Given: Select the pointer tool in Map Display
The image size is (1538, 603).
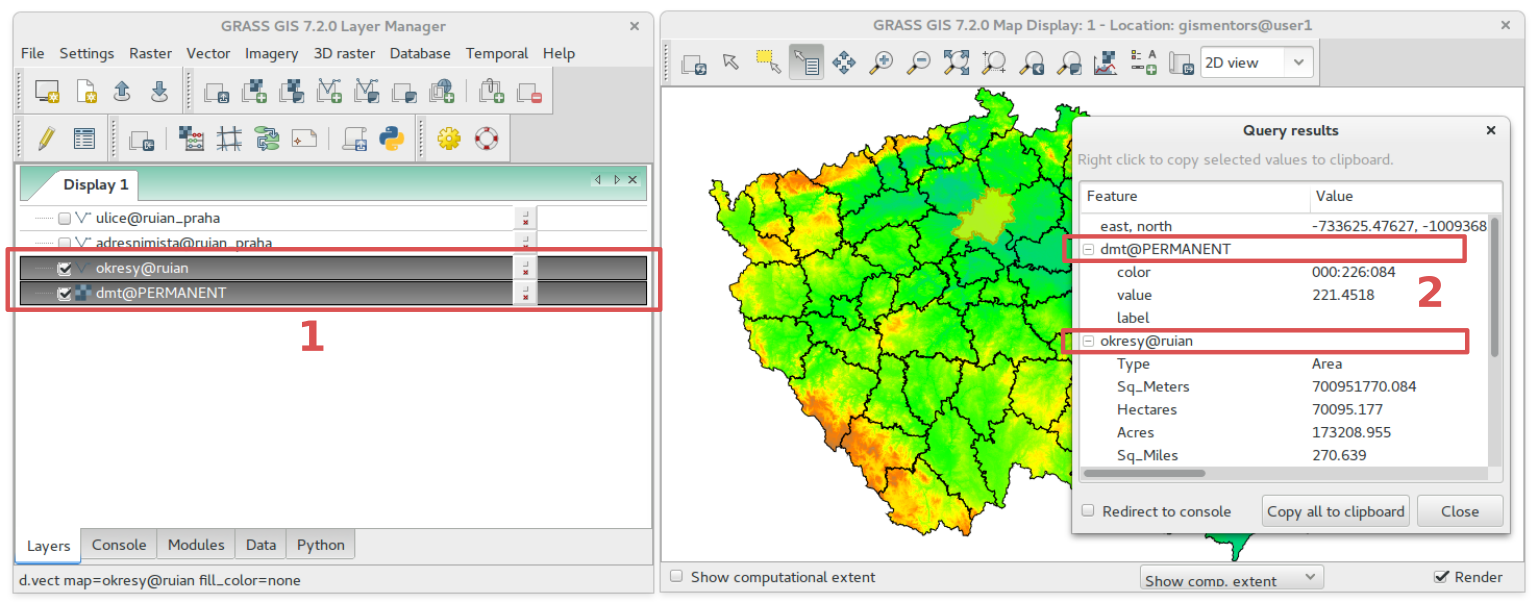Looking at the screenshot, I should (731, 63).
